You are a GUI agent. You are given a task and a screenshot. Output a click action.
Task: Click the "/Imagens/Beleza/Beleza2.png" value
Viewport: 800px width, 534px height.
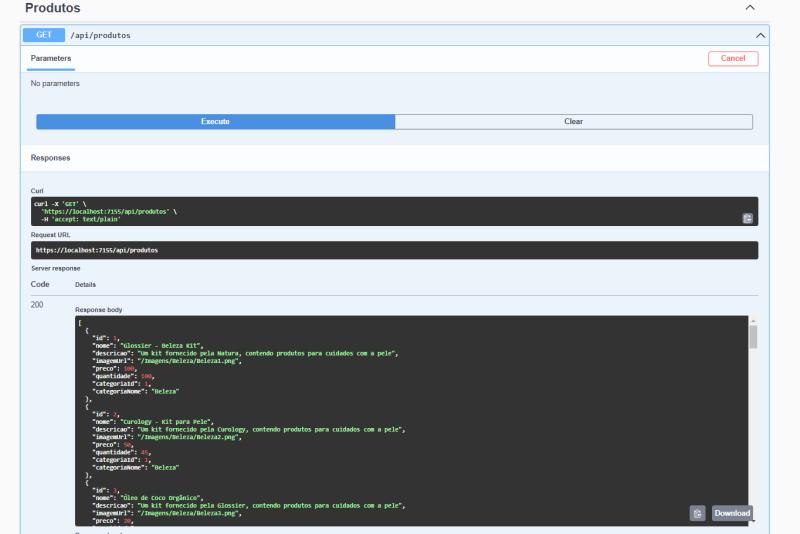(x=189, y=437)
